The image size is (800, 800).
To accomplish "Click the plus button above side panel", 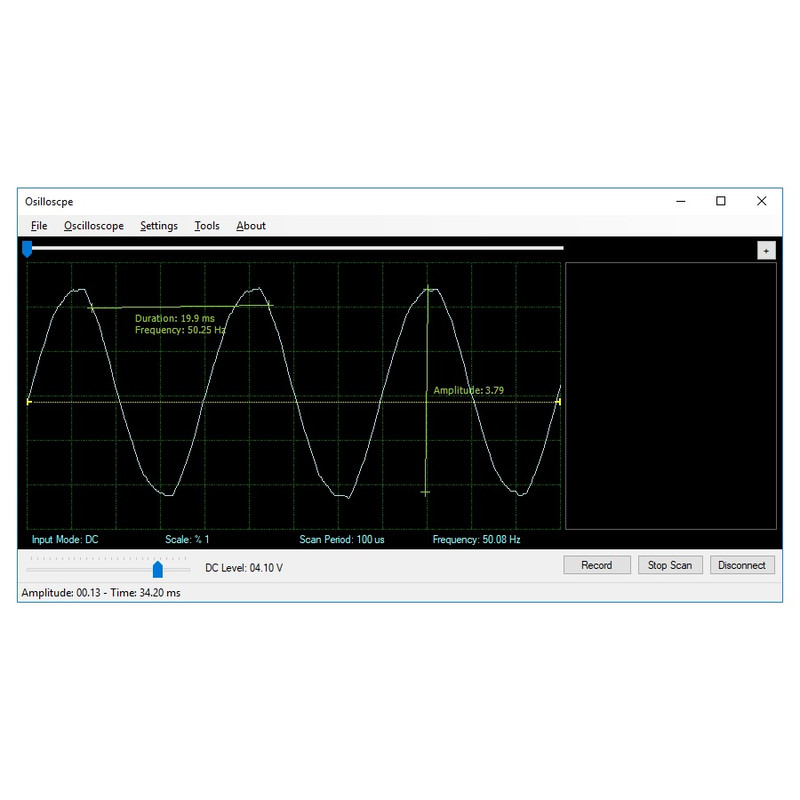I will [x=766, y=251].
